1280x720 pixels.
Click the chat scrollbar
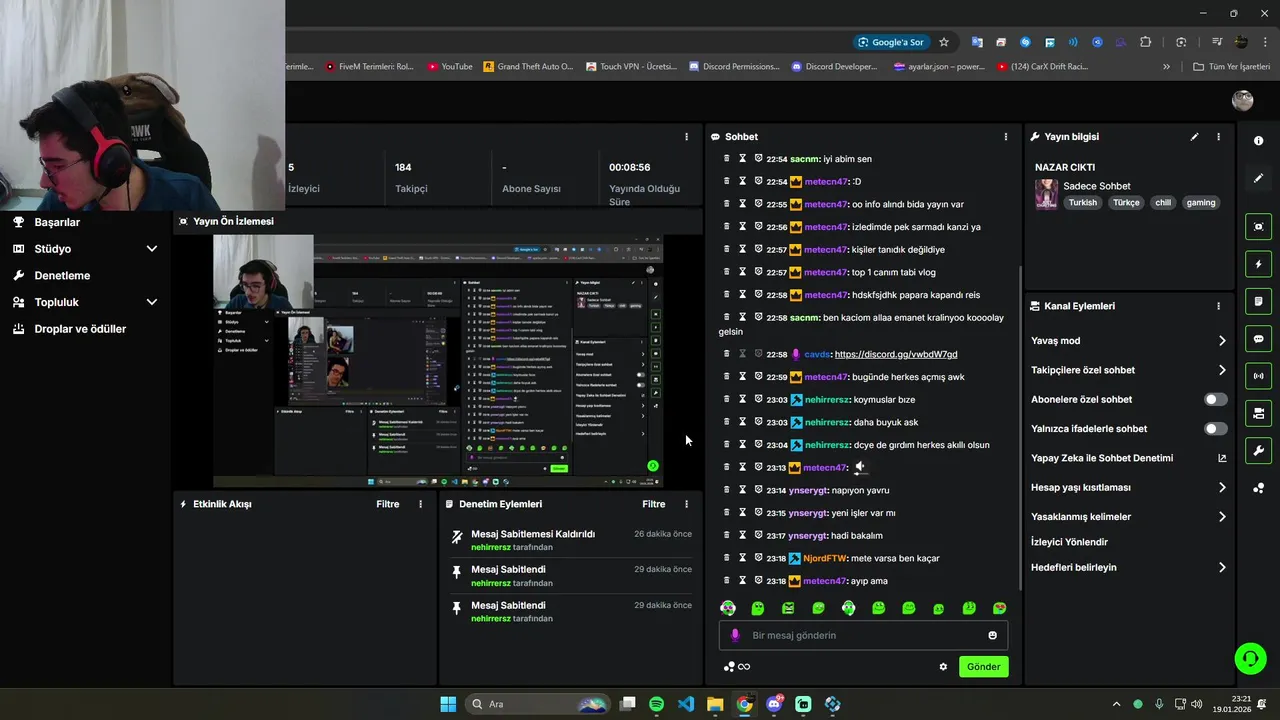[x=1020, y=428]
